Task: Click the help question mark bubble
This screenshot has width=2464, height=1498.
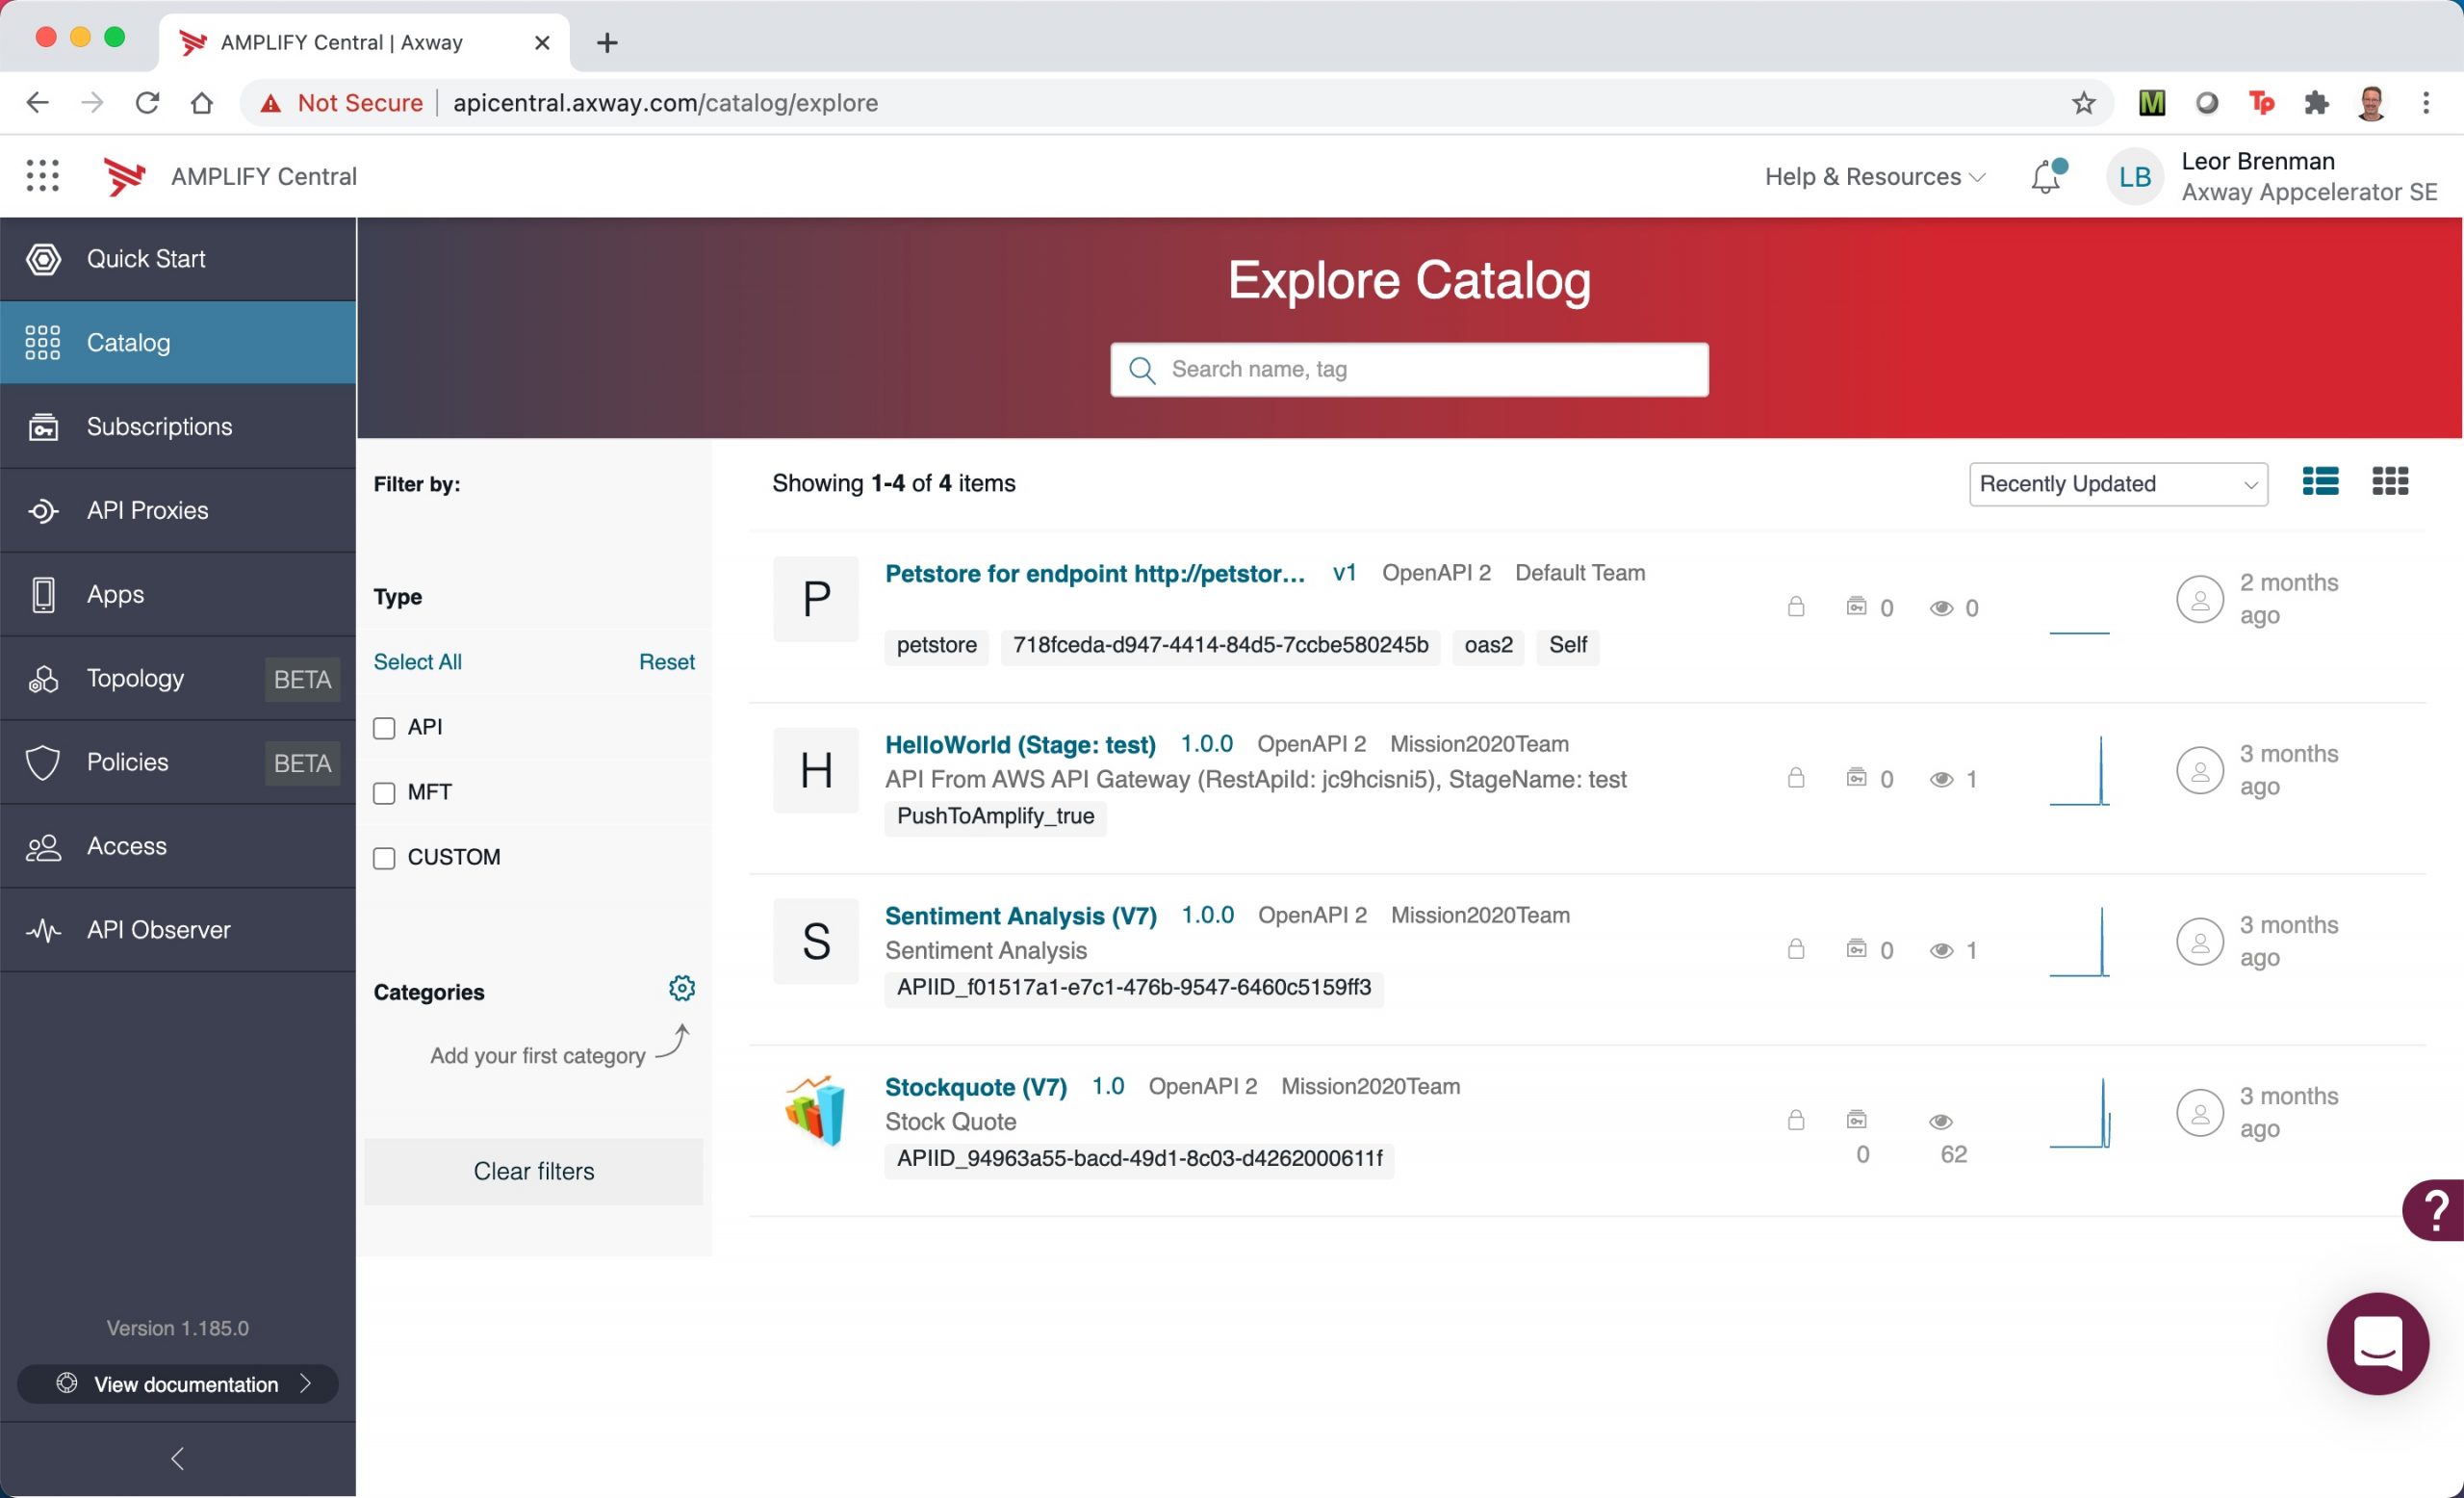Action: (2434, 1211)
